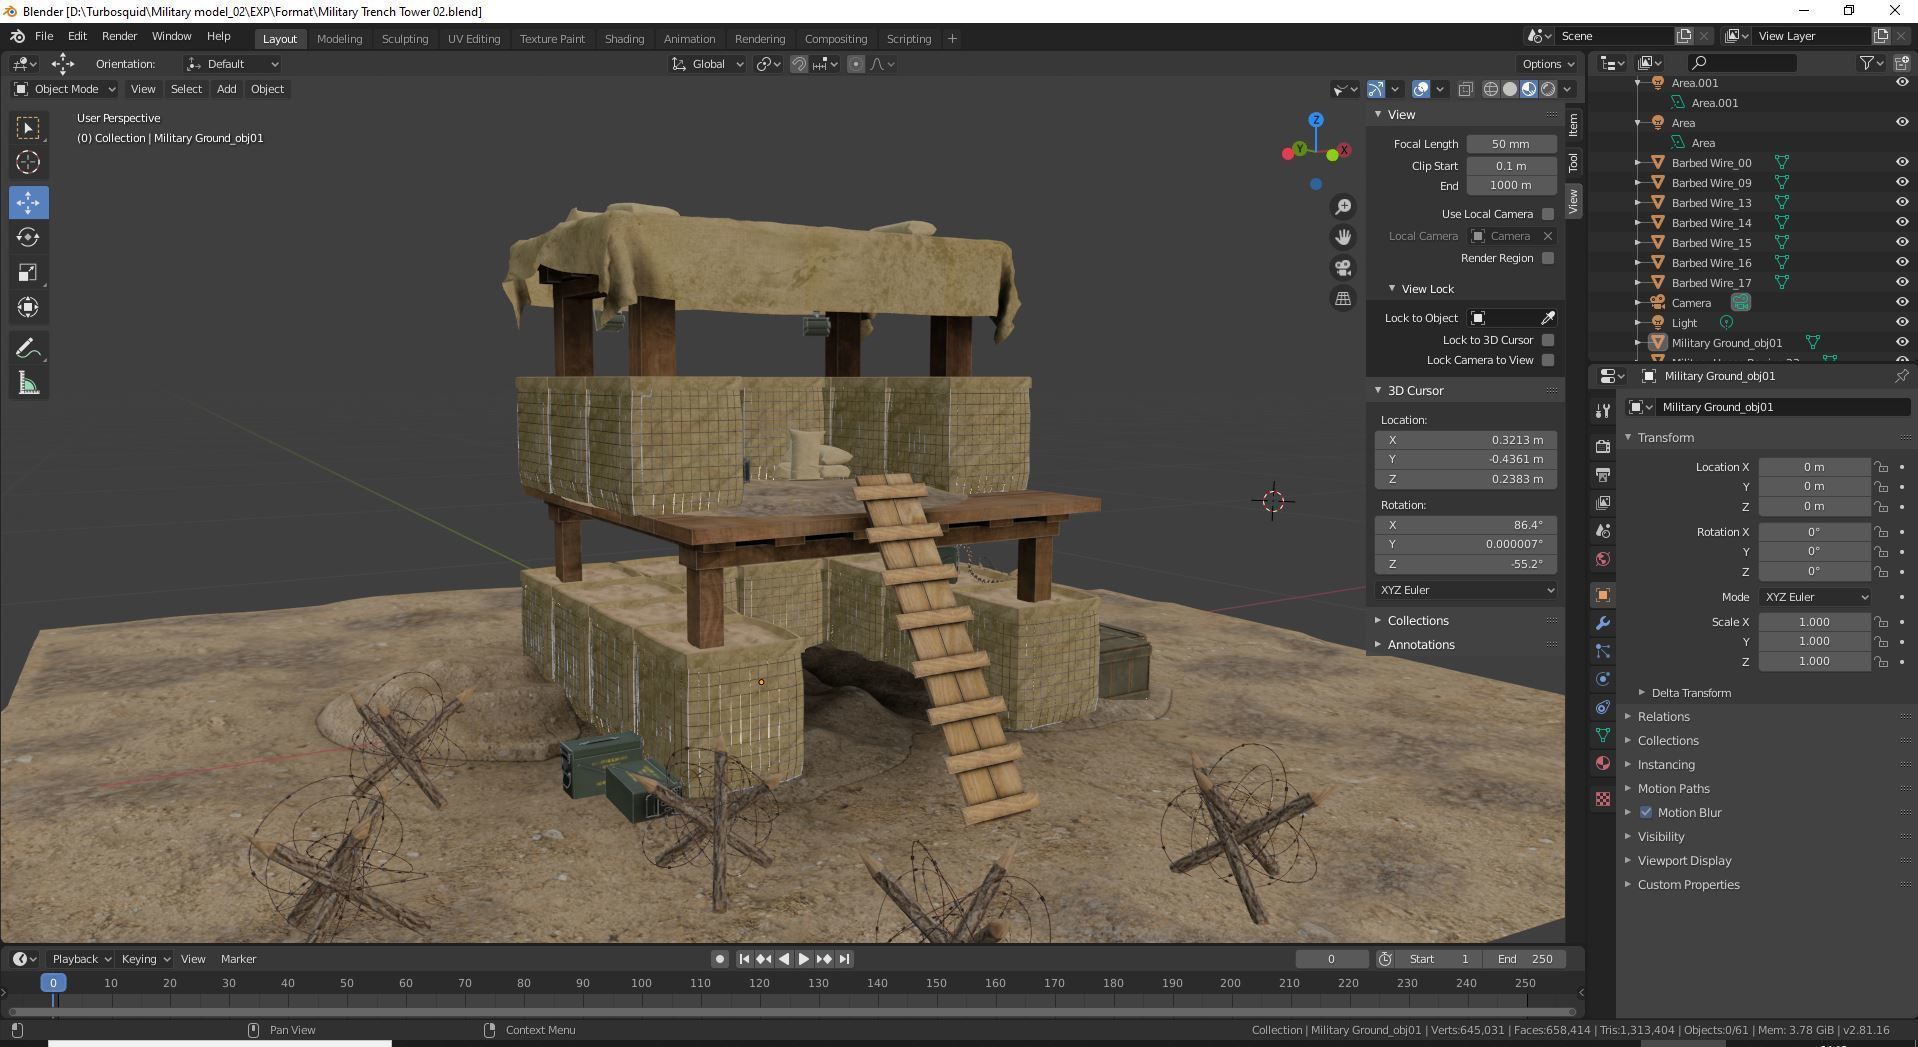Click the eyedropper in Lock to Object
Image resolution: width=1918 pixels, height=1047 pixels.
point(1547,318)
